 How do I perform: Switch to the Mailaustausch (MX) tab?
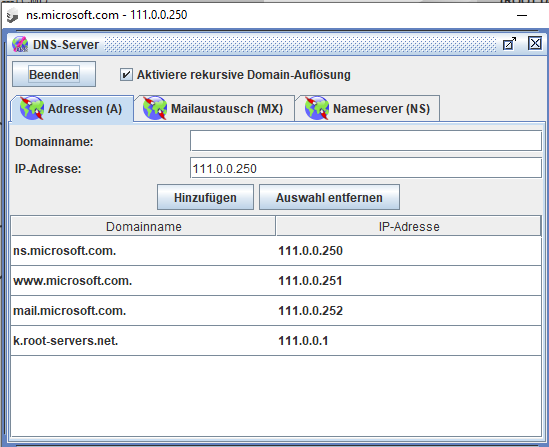[214, 109]
